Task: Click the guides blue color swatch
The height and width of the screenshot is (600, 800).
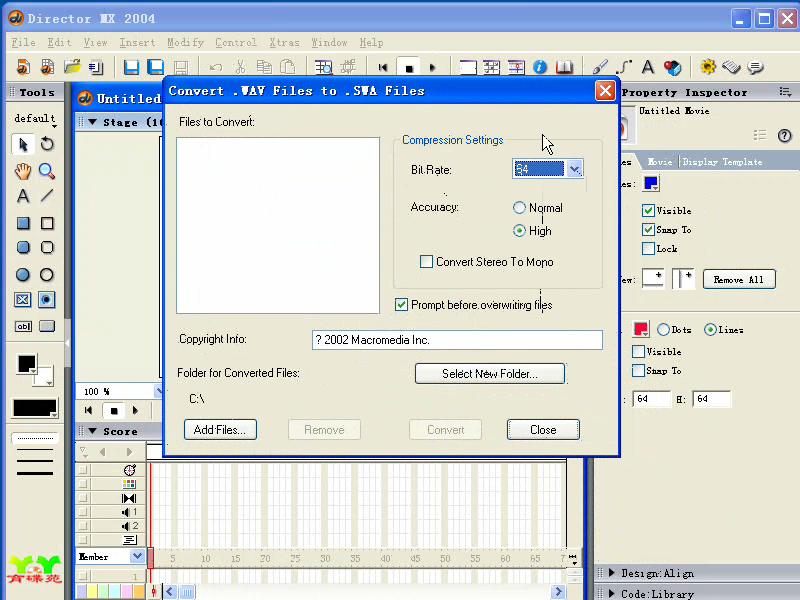Action: [x=651, y=184]
